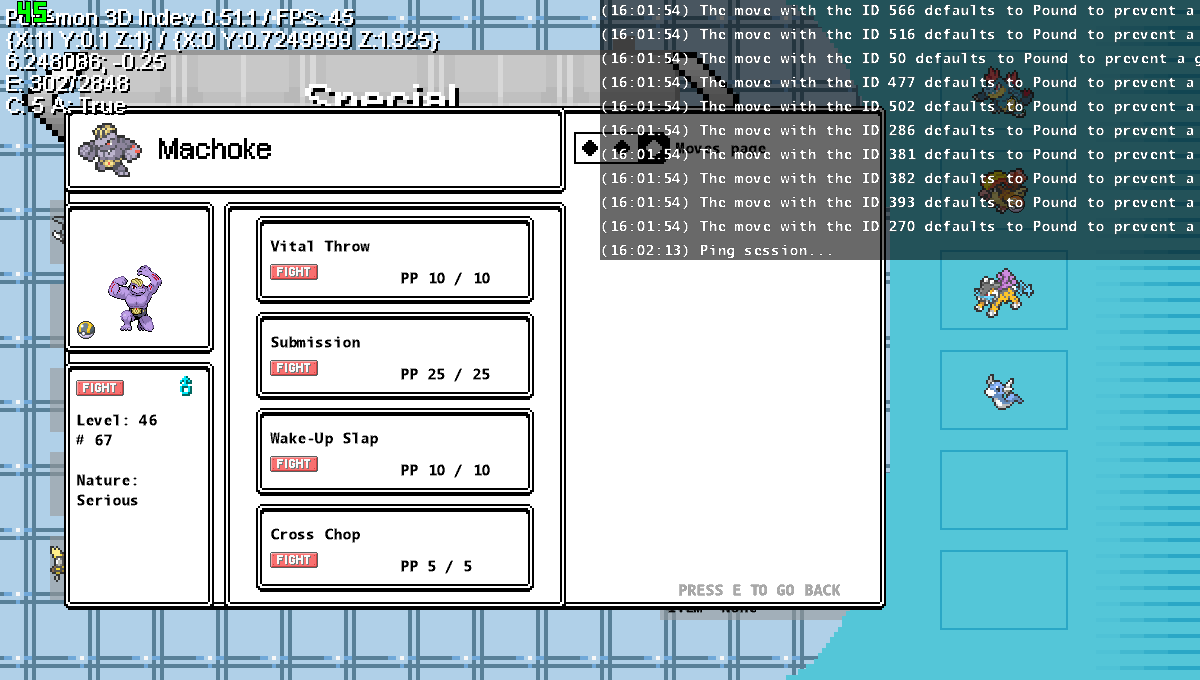Select the first empty party slot

[1003, 491]
